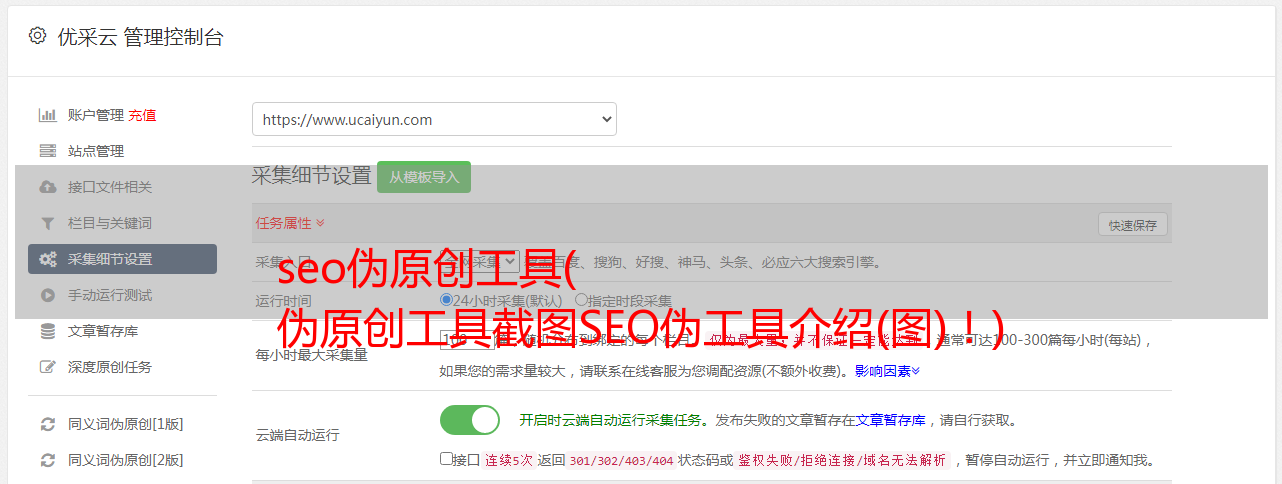This screenshot has width=1282, height=484.
Task: Click the gears icon for 采集细节设置
Action: (x=47, y=259)
